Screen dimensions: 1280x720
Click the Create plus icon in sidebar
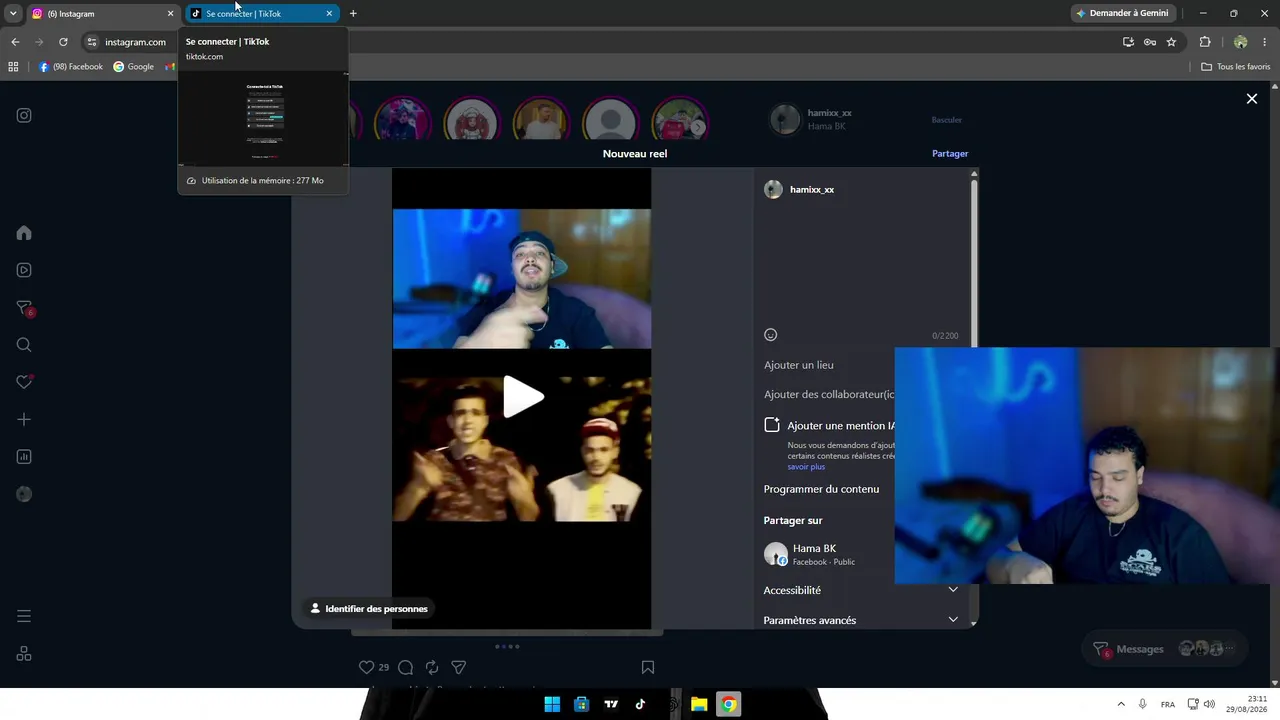click(24, 420)
